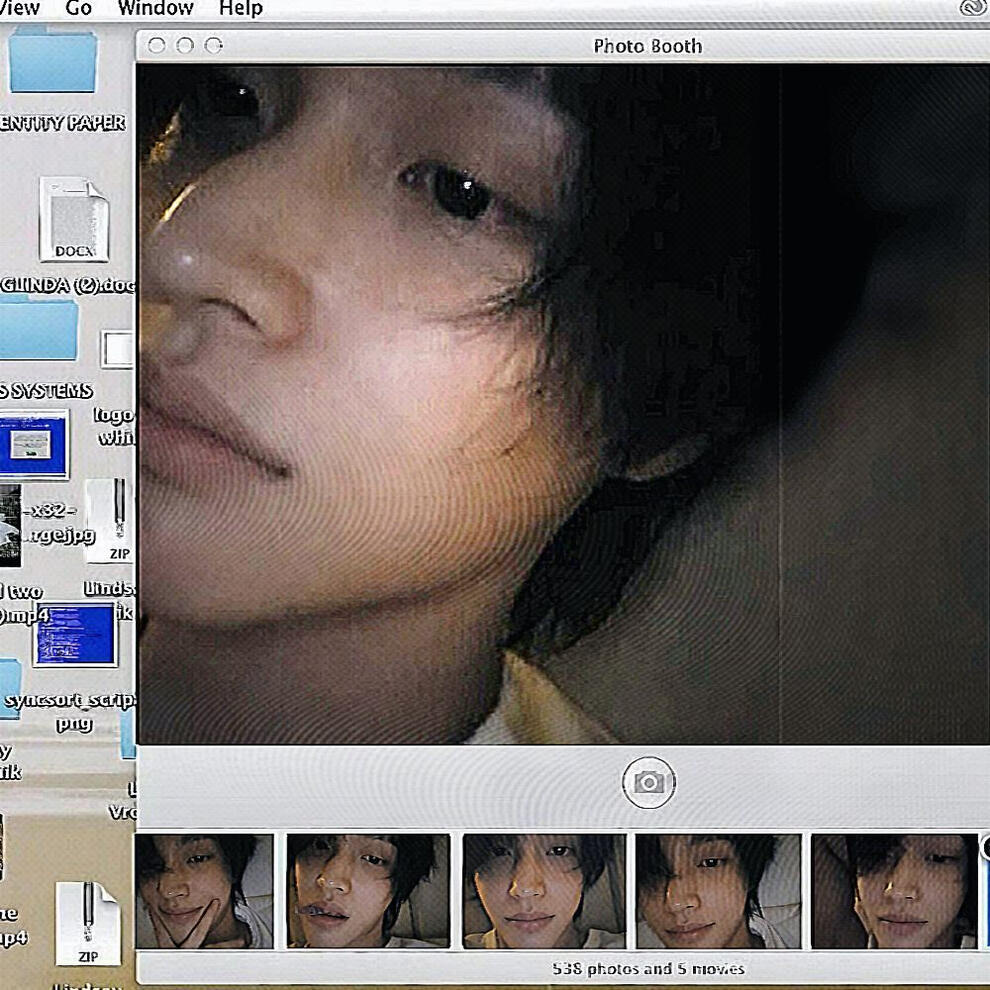Open the ENTITY PAPER folder icon

(x=53, y=62)
